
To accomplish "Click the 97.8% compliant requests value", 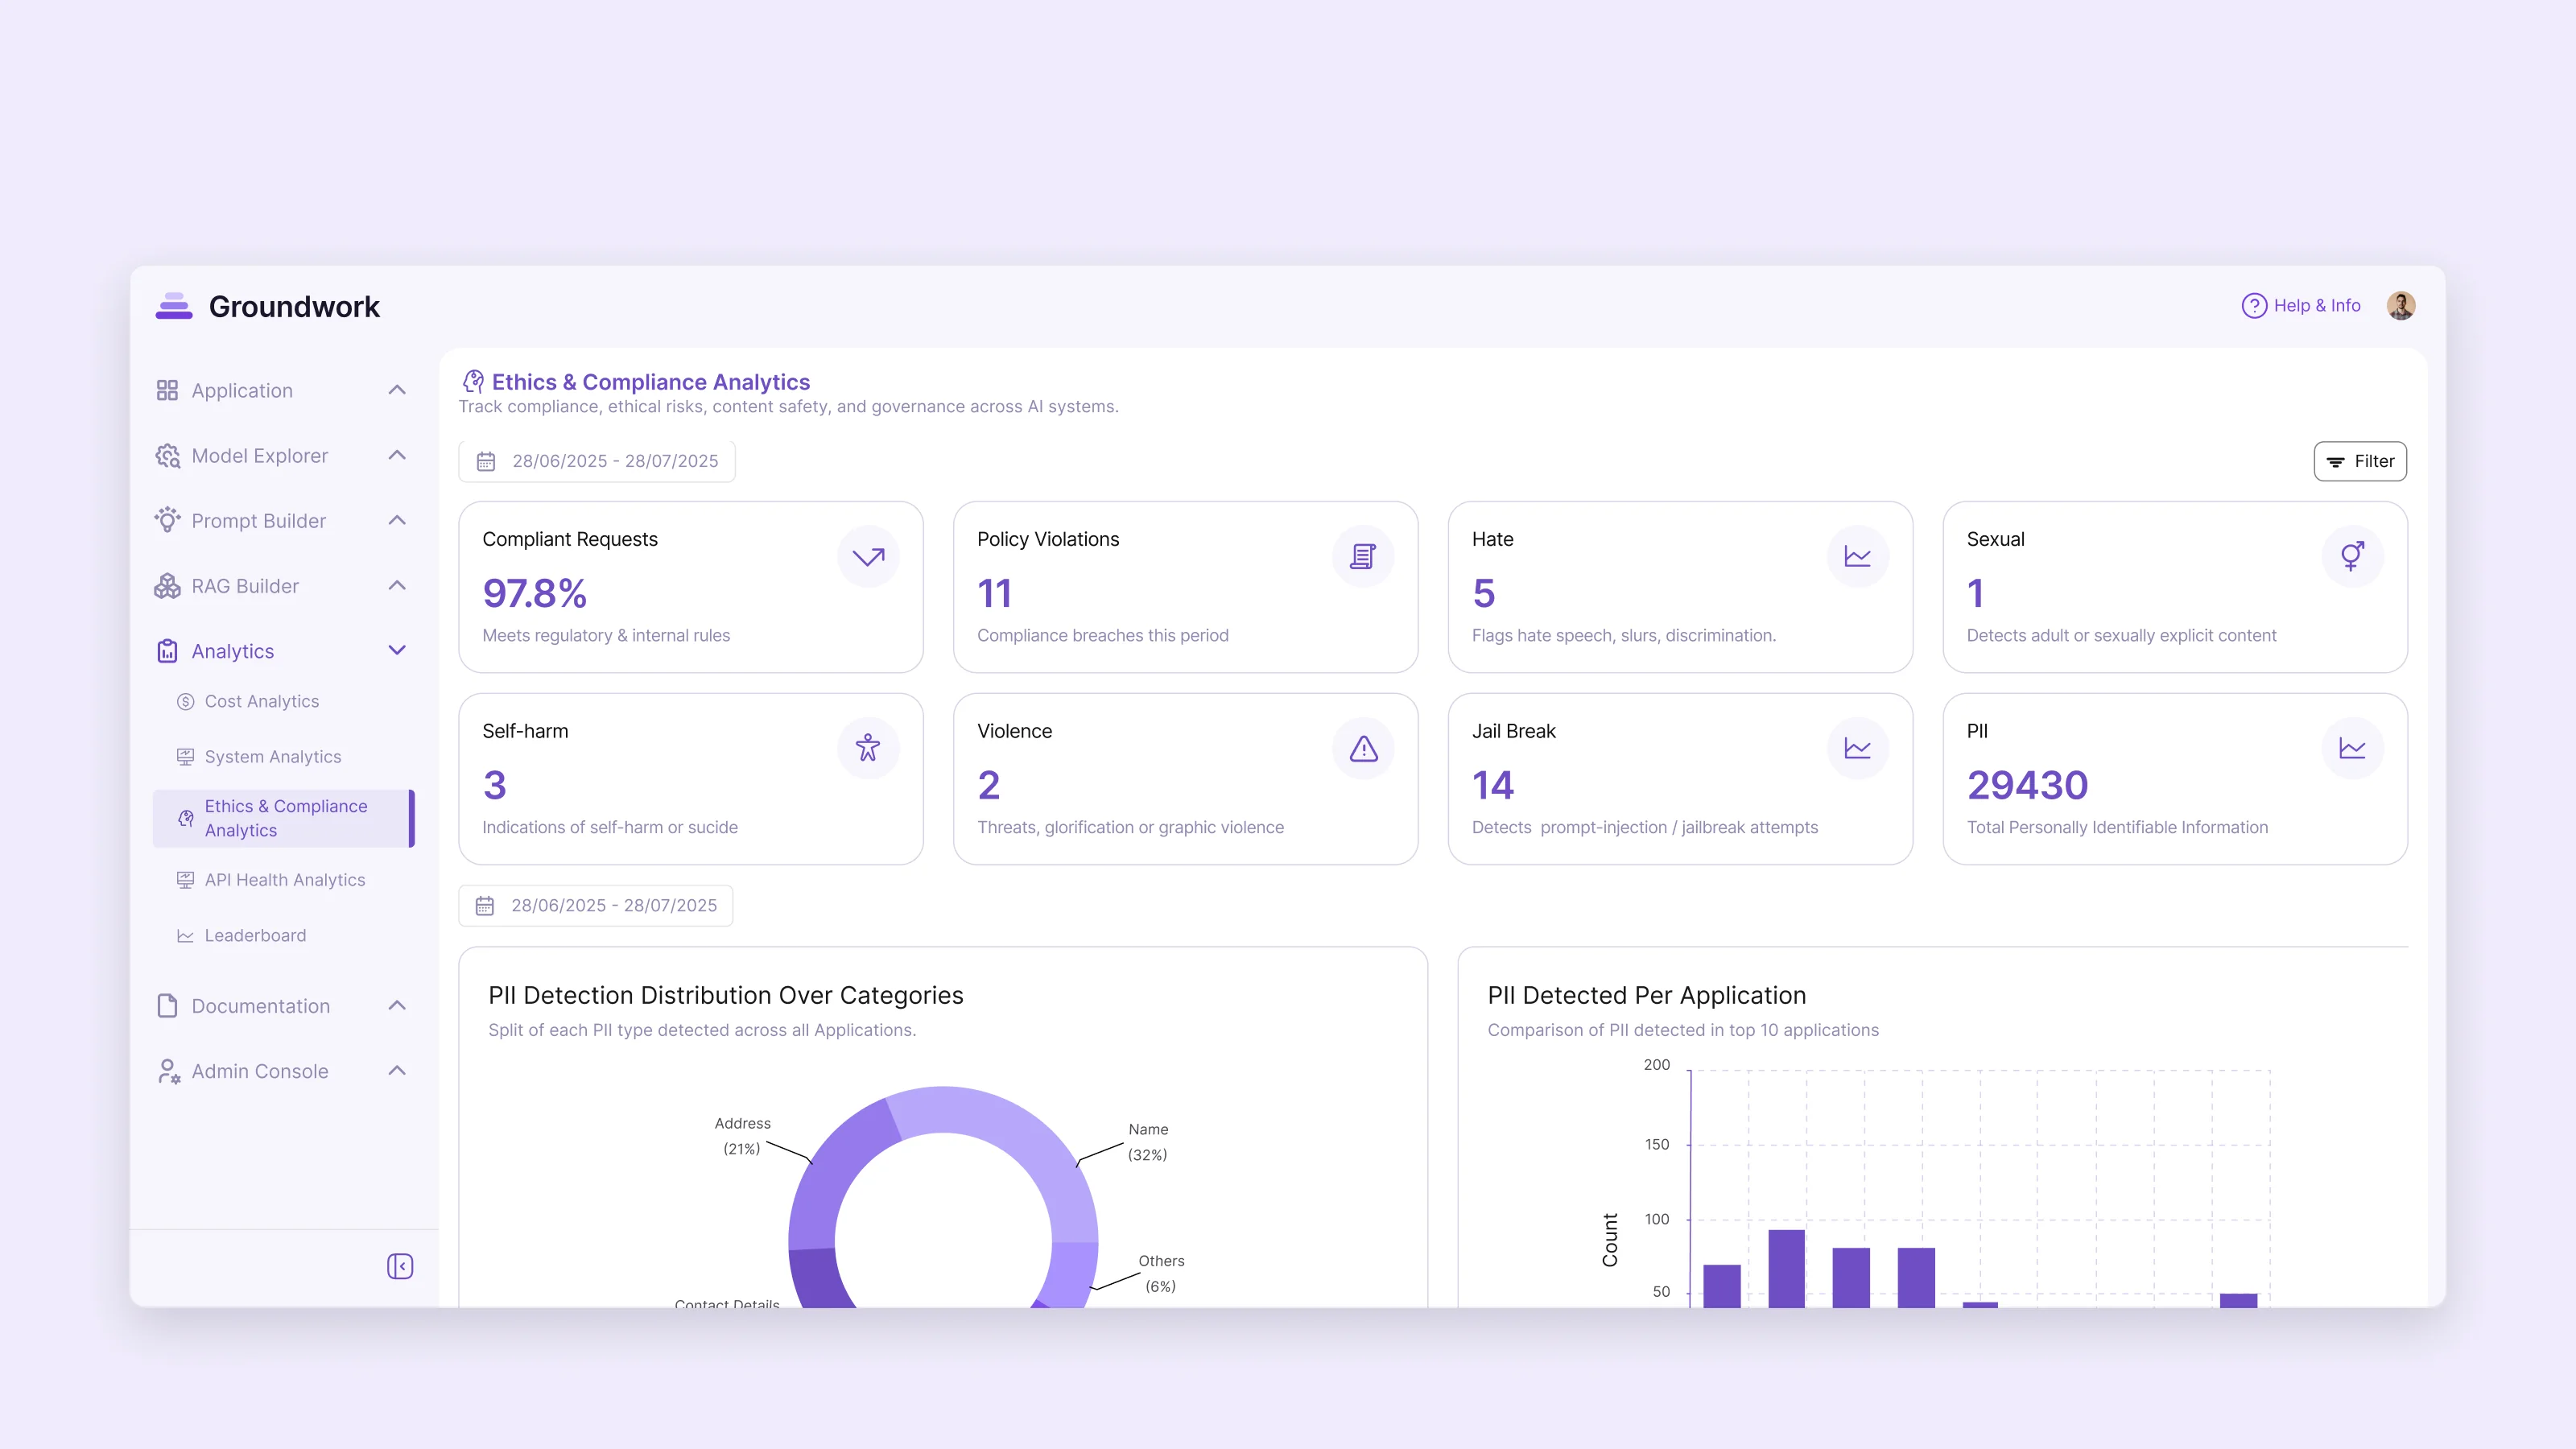I will click(534, 593).
